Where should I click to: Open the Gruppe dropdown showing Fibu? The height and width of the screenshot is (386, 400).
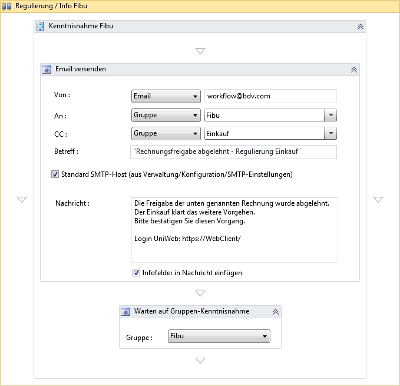coord(219,336)
